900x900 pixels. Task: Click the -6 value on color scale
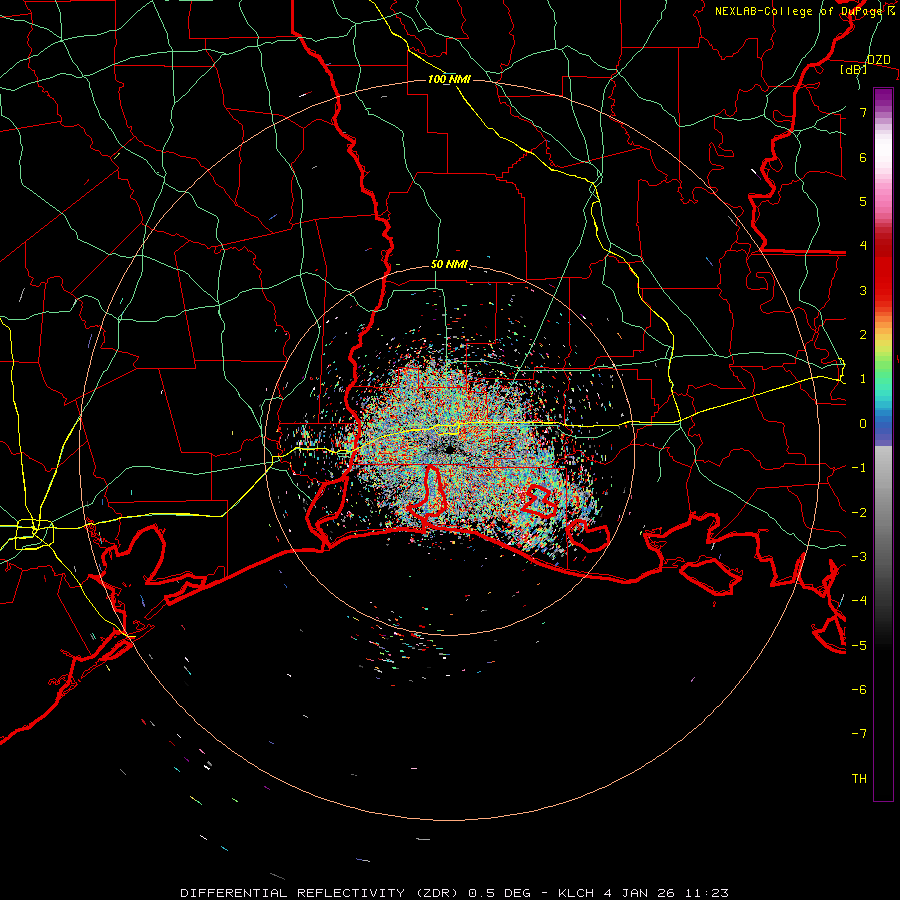click(859, 689)
